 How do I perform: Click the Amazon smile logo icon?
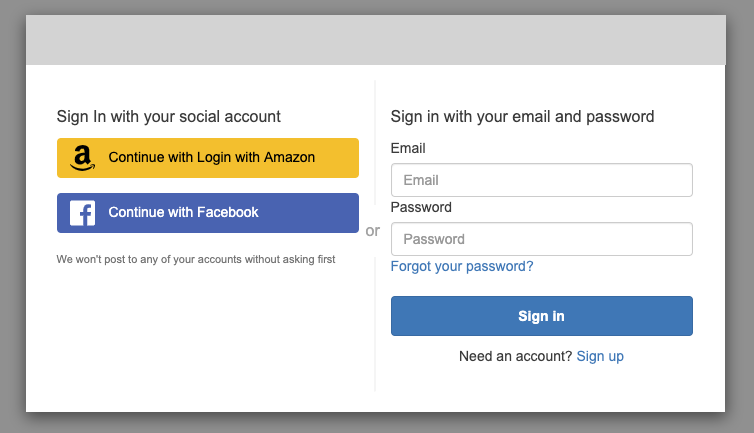coord(82,158)
